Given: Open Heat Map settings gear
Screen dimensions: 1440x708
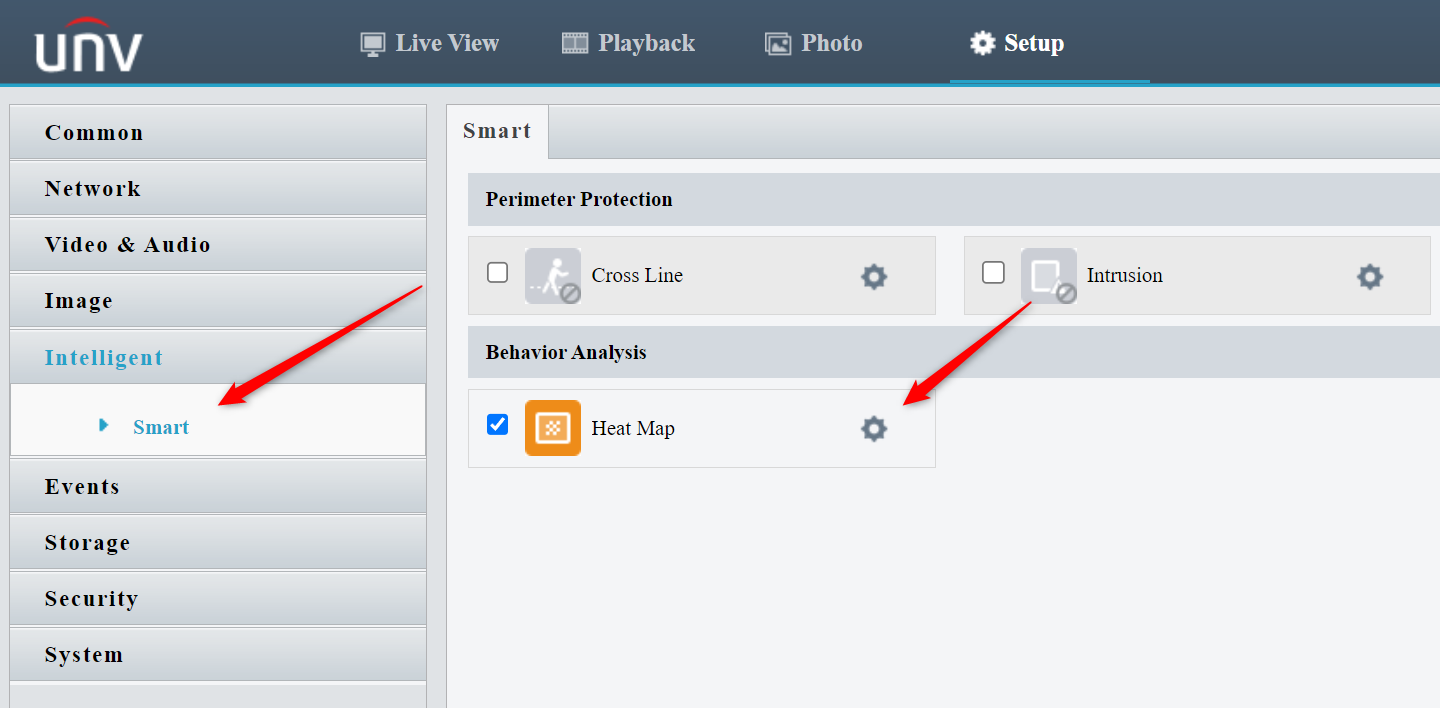Looking at the screenshot, I should point(874,429).
